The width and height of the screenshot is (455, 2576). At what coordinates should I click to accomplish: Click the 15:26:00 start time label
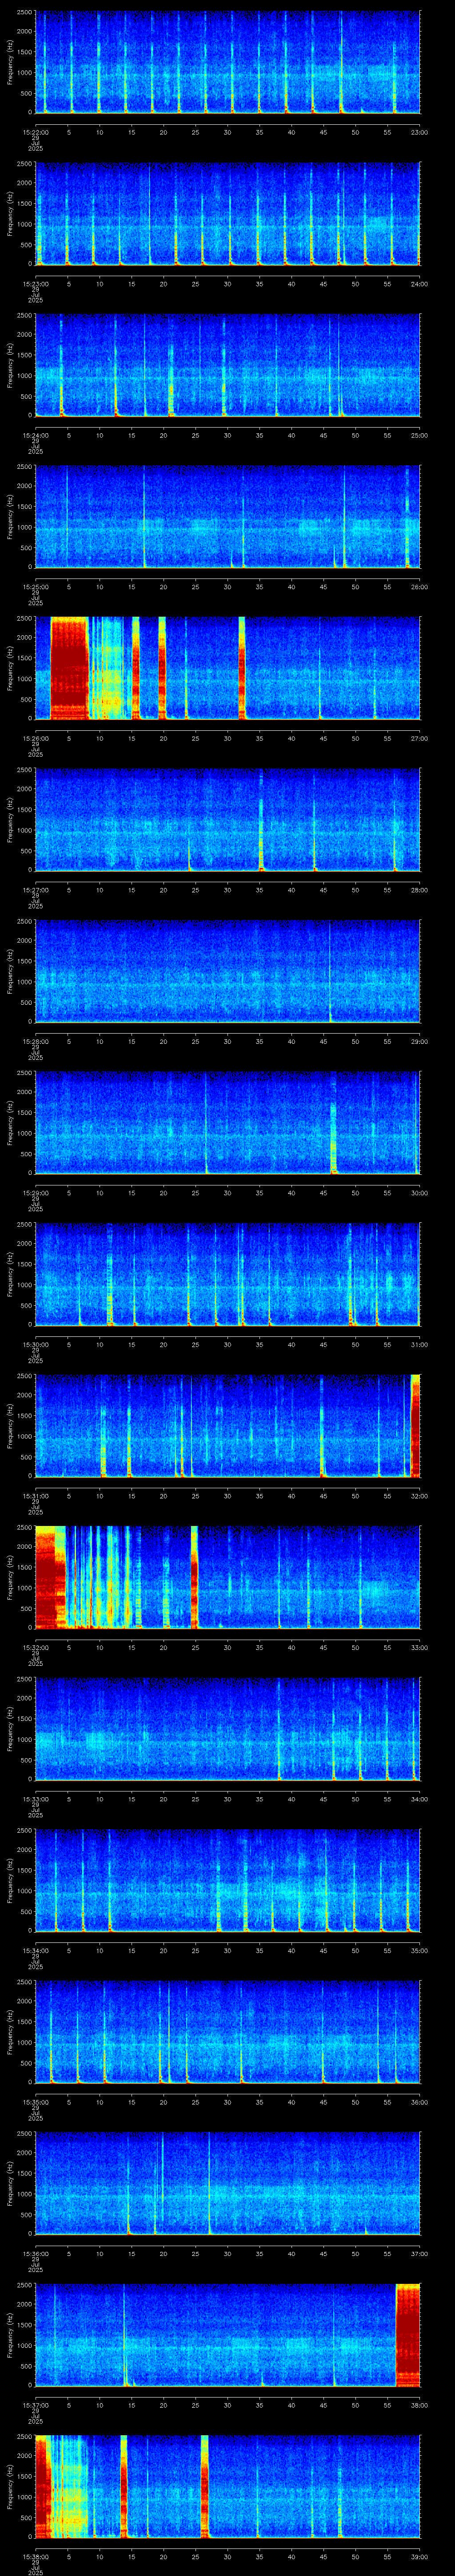[35, 738]
